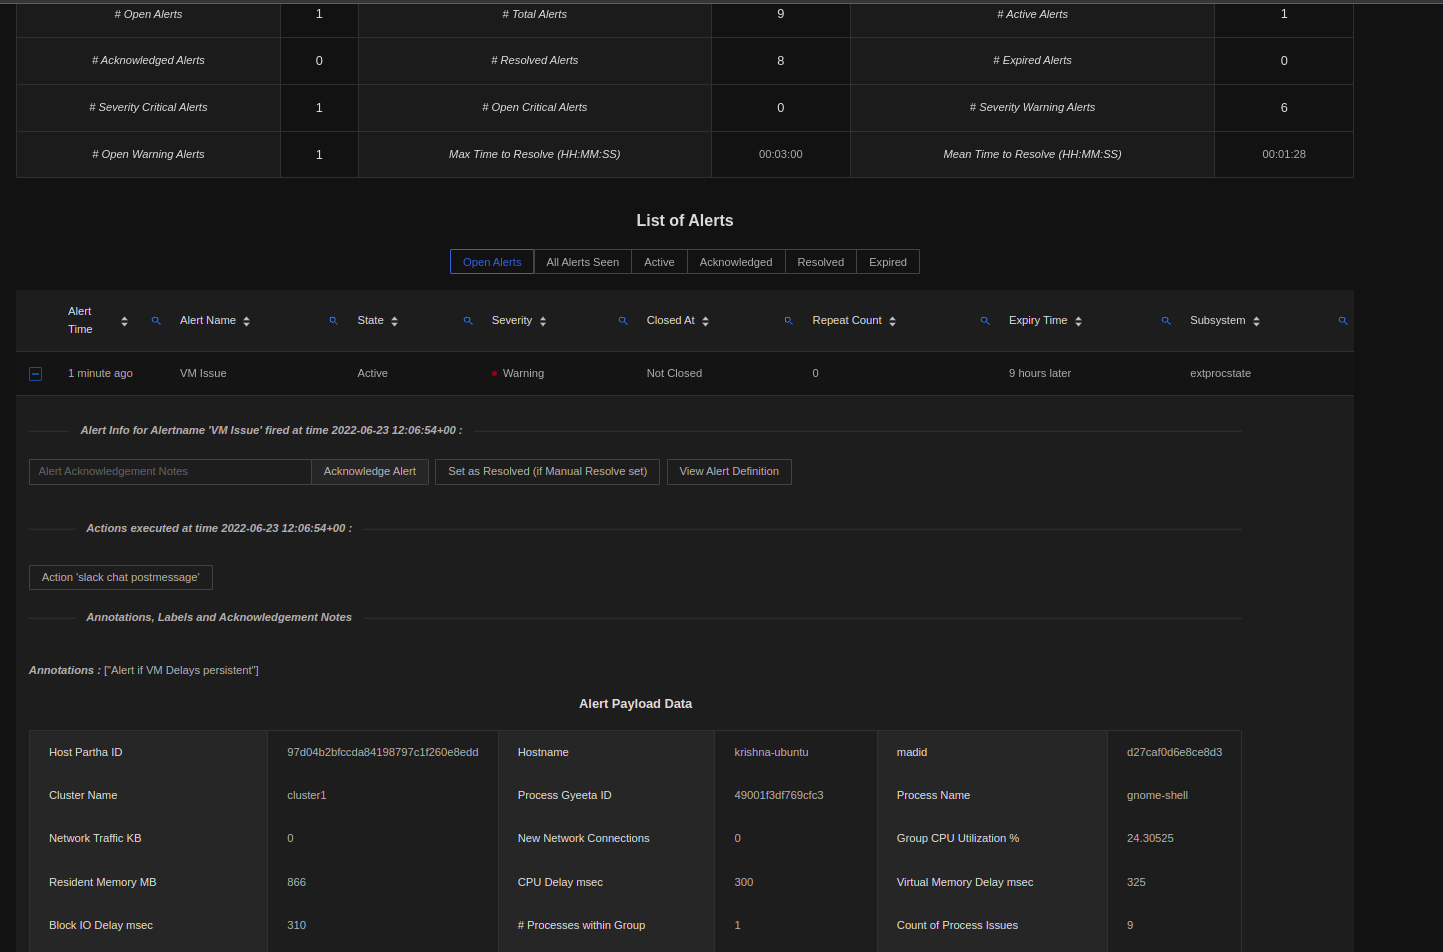Click Process Gyeeta ID value '49001f3df769cfc3'

[779, 796]
